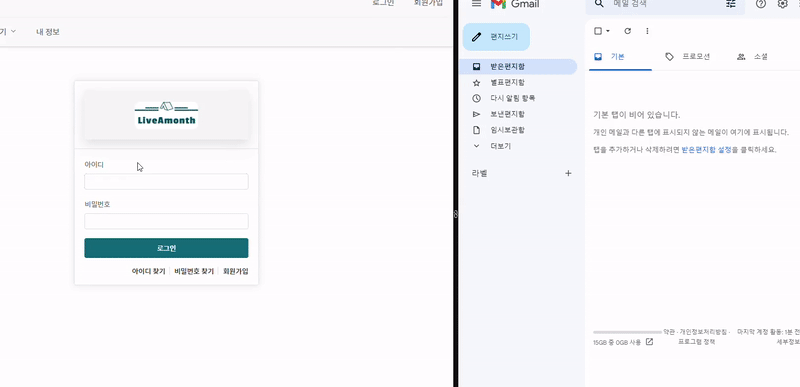This screenshot has width=800, height=387.
Task: Click the 편지쓰기 compose button
Action: [496, 37]
